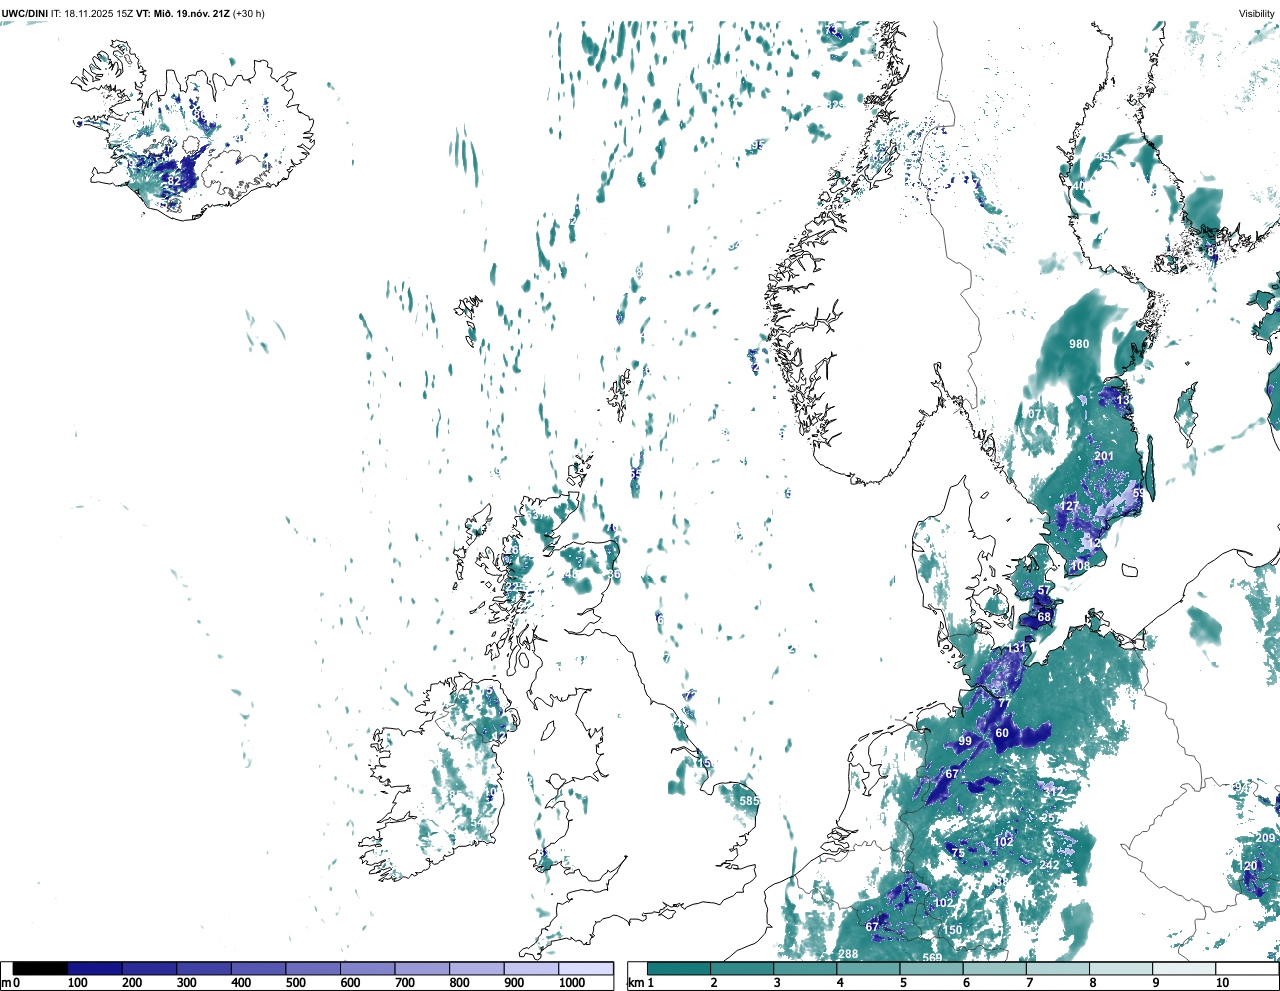Click the '99' visibility value on map
The height and width of the screenshot is (991, 1280).
click(x=965, y=741)
